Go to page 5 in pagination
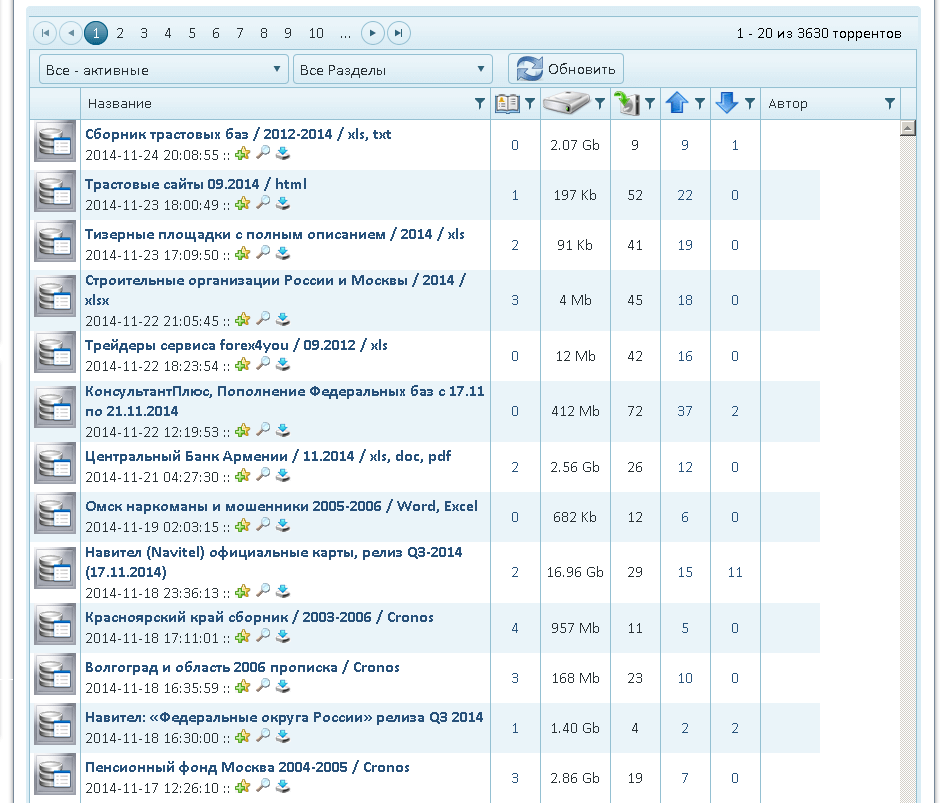The height and width of the screenshot is (803, 943). click(x=192, y=33)
